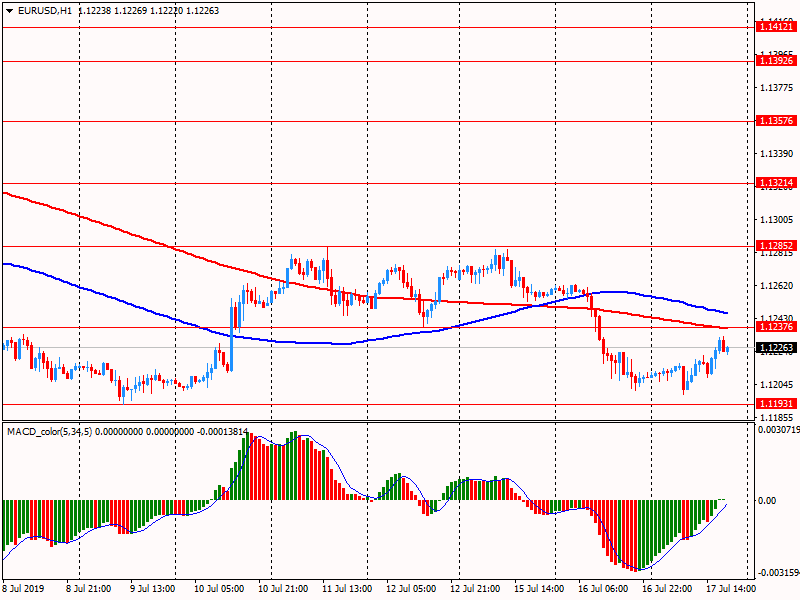Click the 10 Jul 21:00 time label
800x600 pixels.
click(x=283, y=588)
